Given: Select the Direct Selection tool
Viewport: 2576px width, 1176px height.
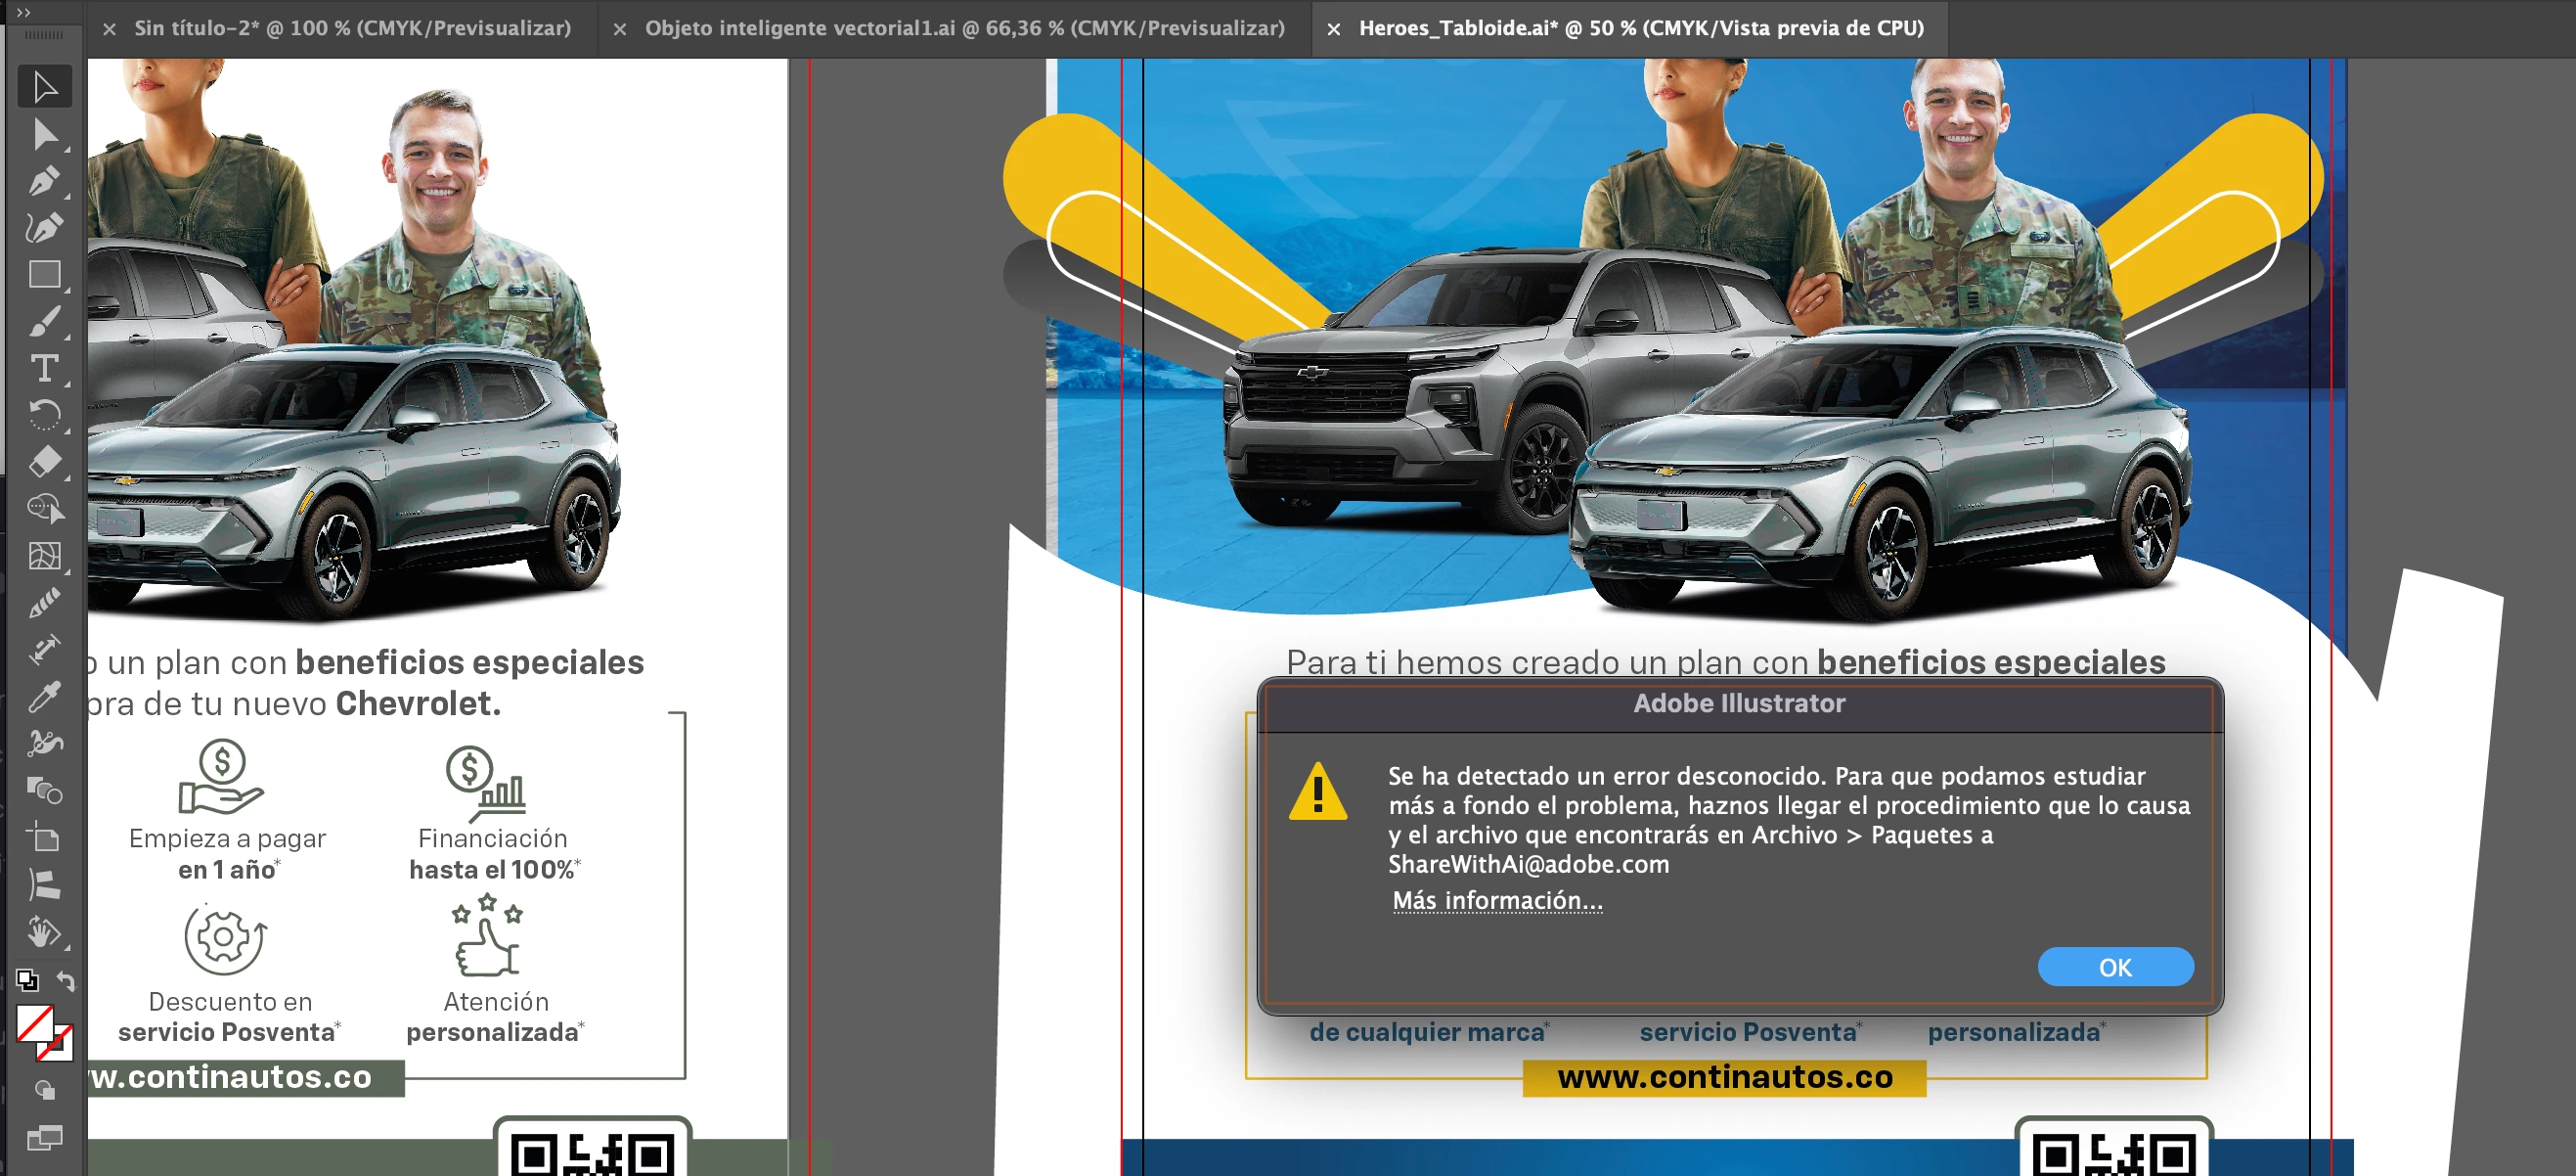Looking at the screenshot, I should click(x=44, y=134).
